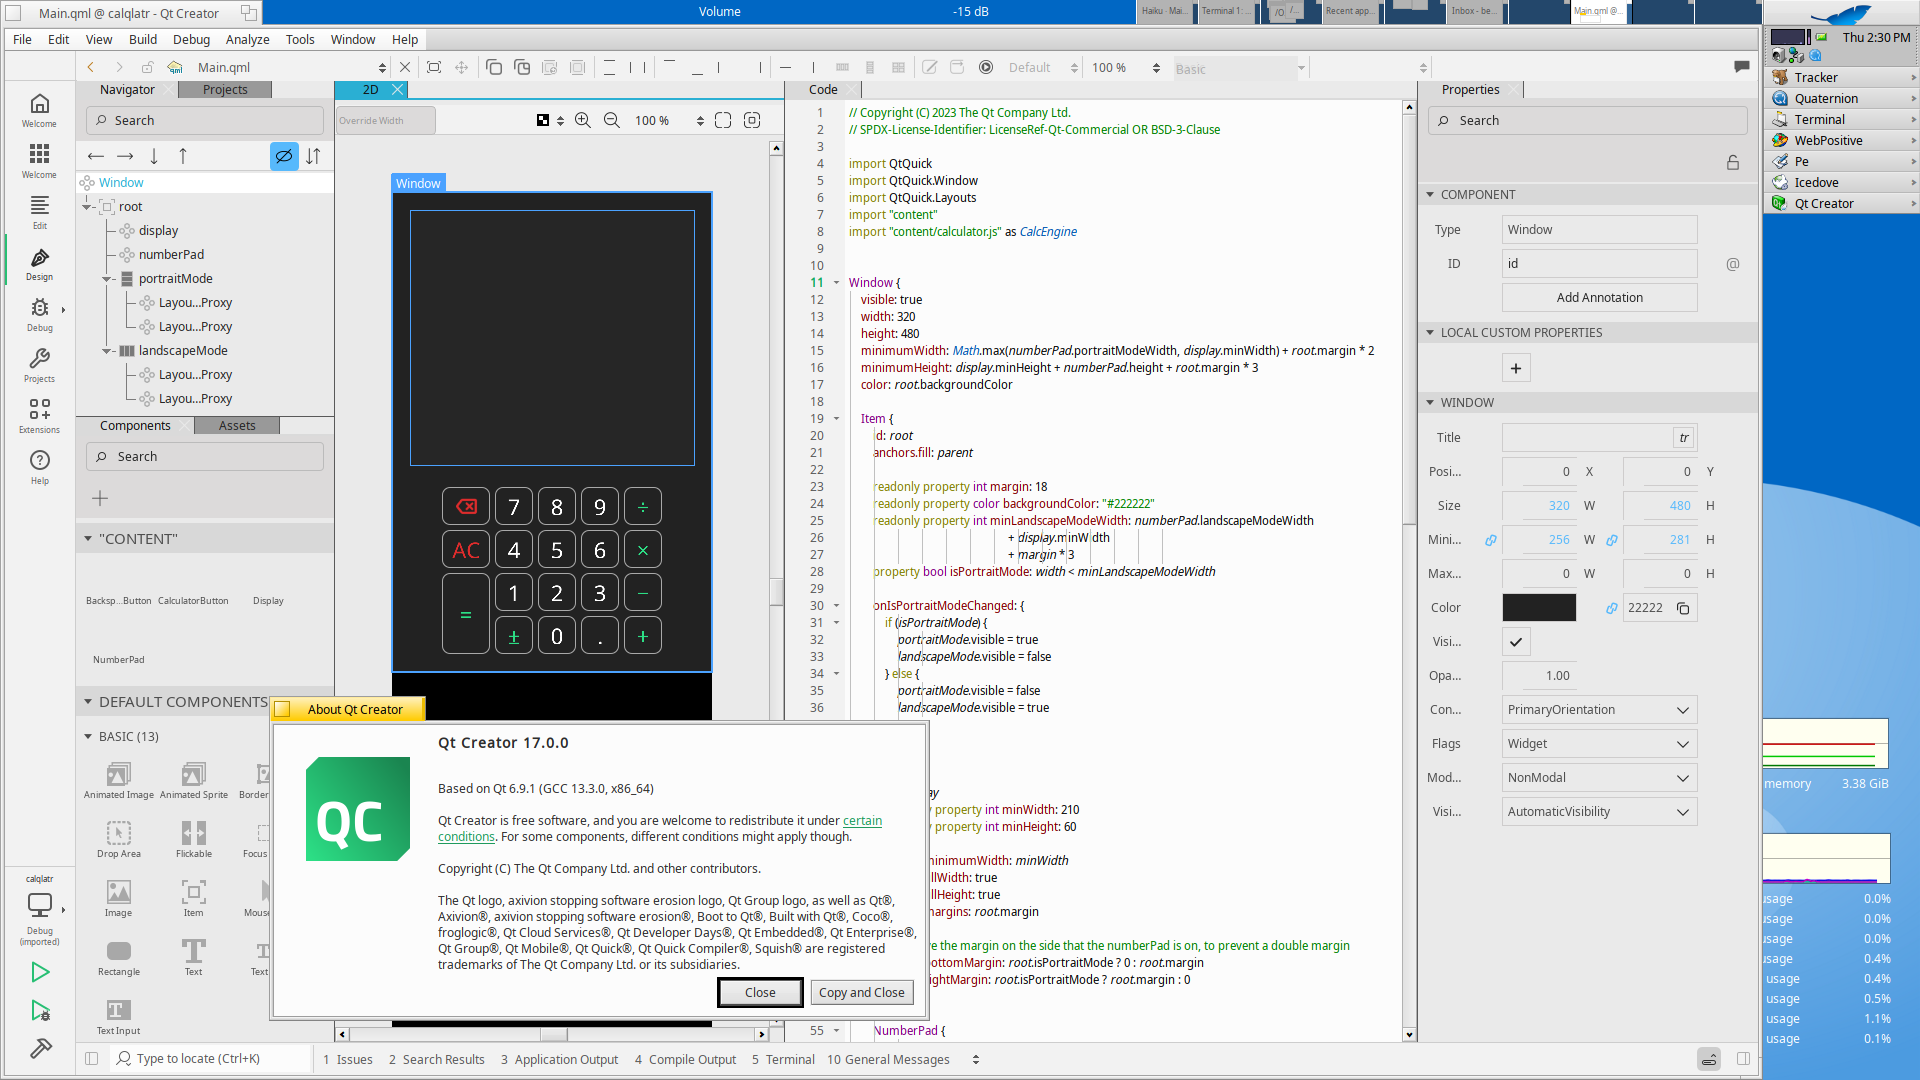Viewport: 1920px width, 1080px height.
Task: Click the Type to locate field
Action: pyautogui.click(x=210, y=1058)
